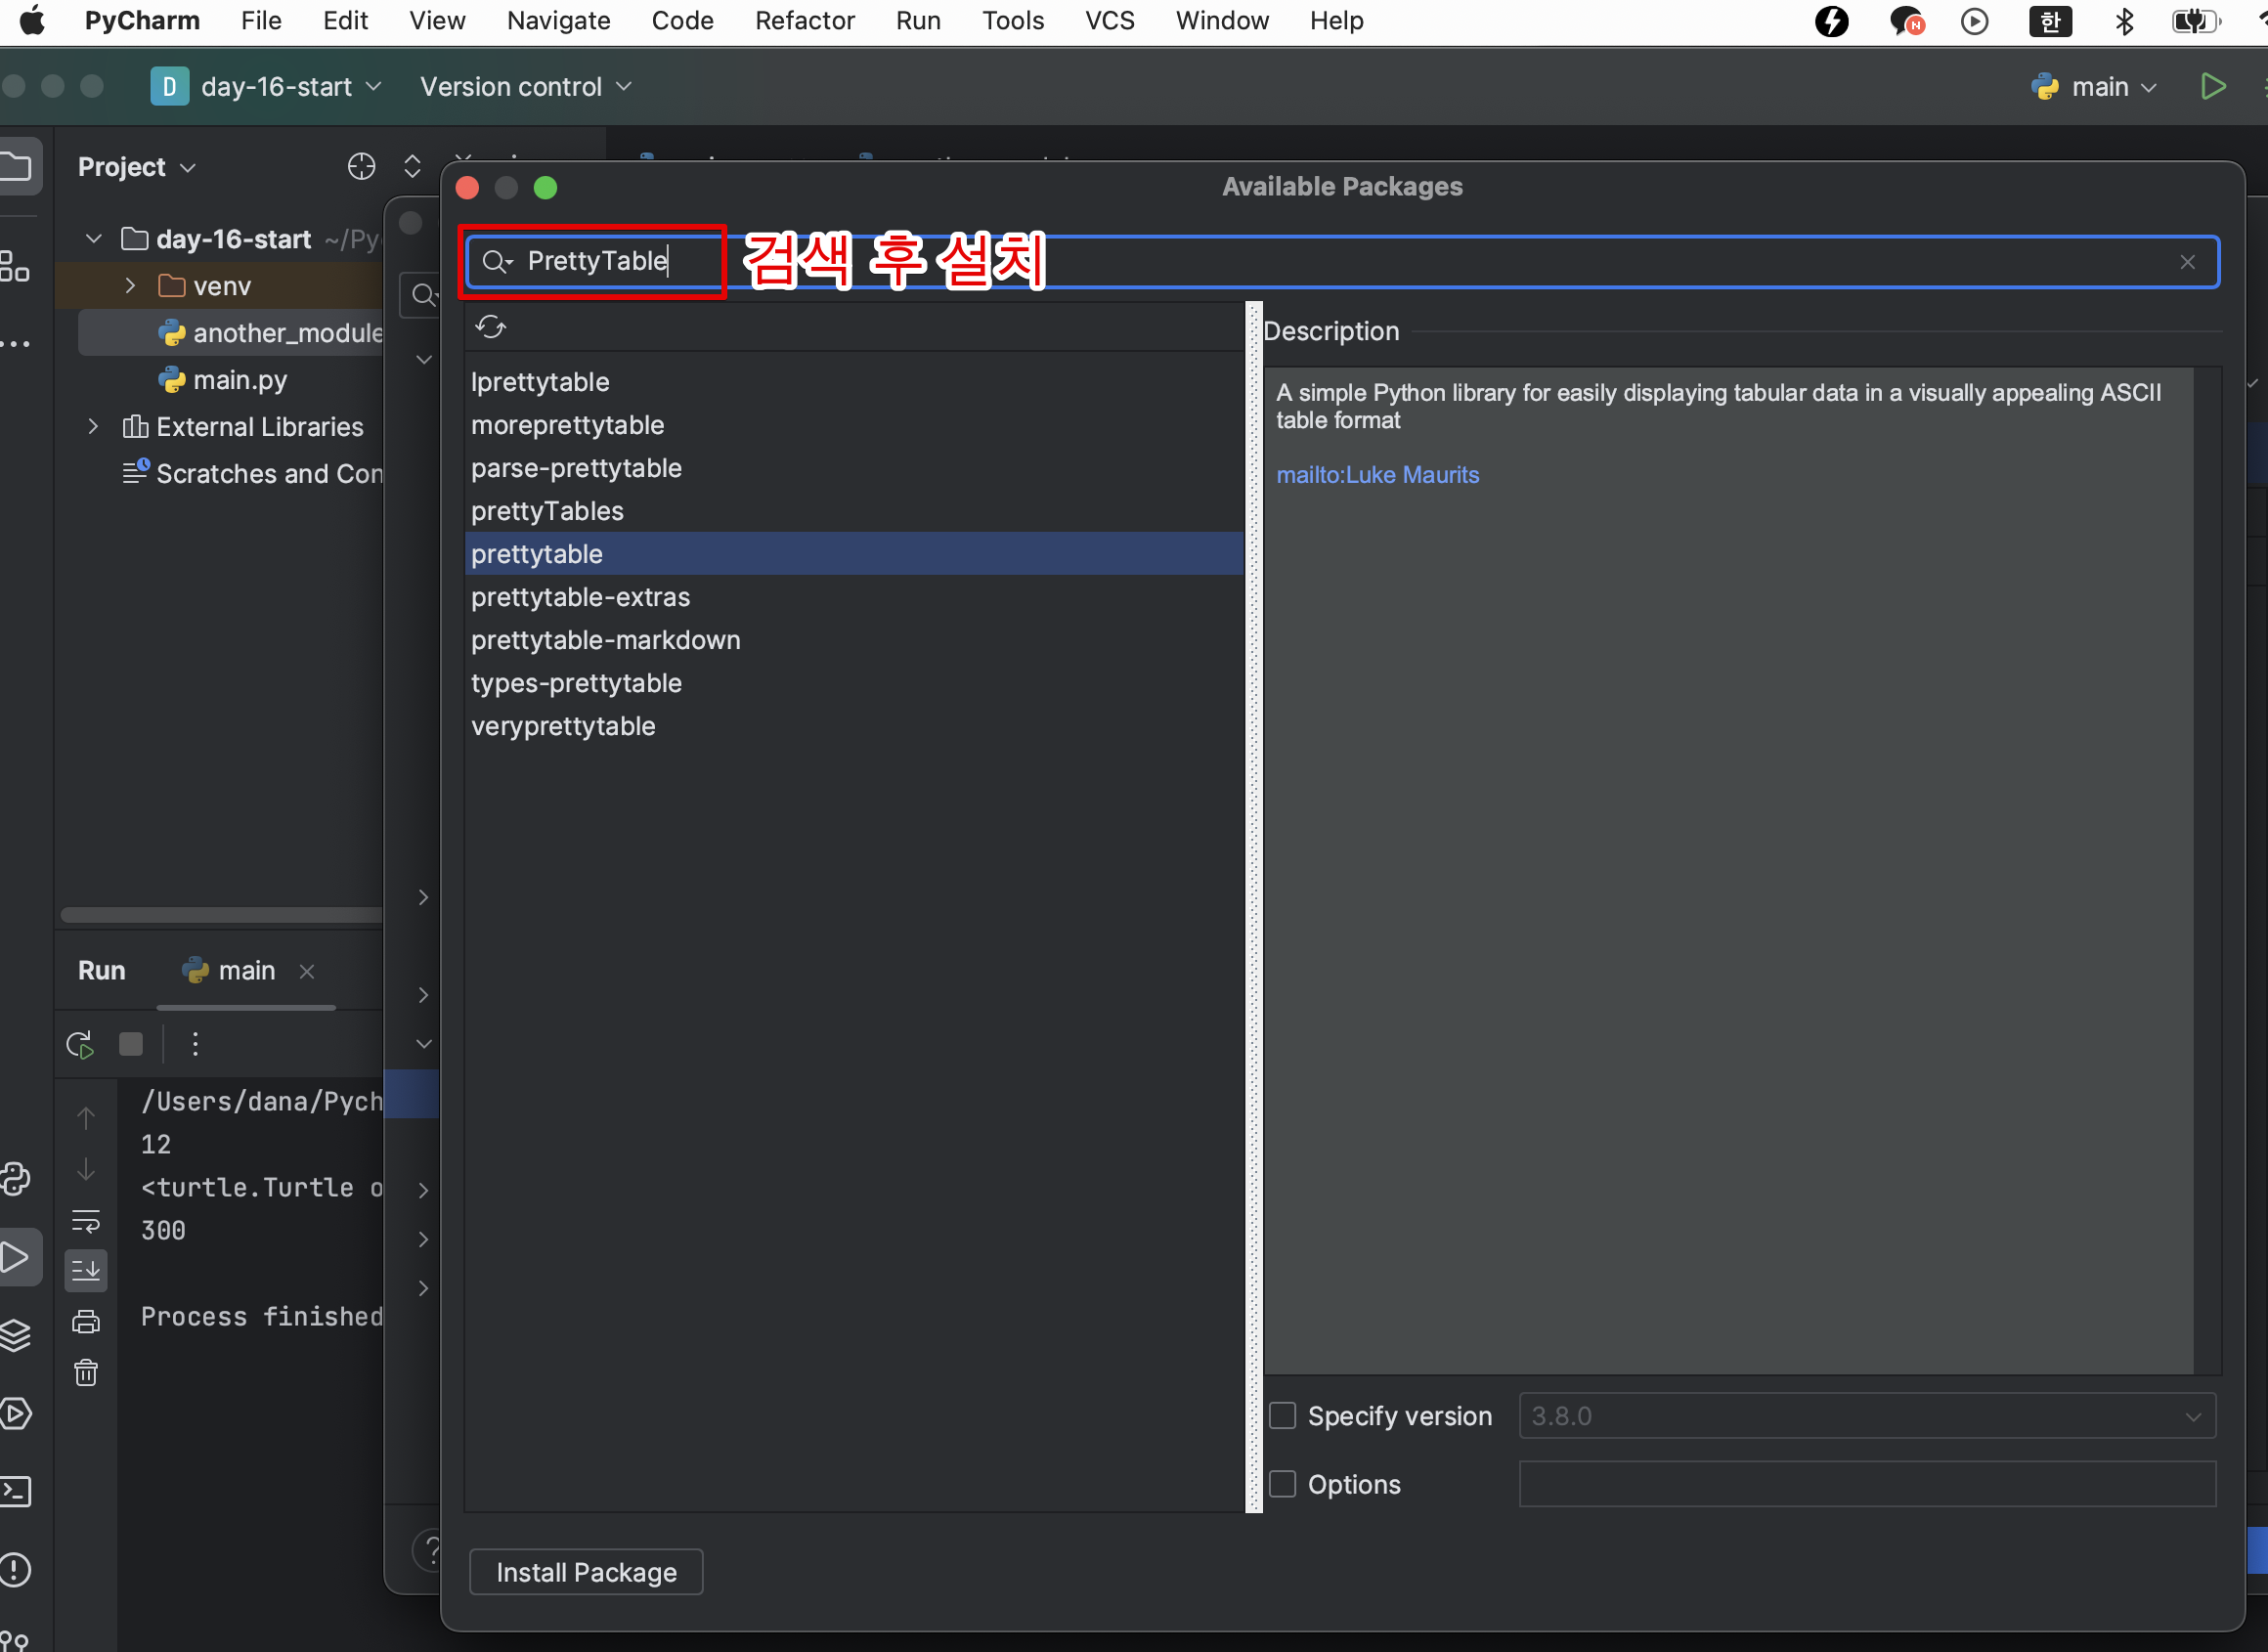Select lprettytable in the package list

pos(854,382)
